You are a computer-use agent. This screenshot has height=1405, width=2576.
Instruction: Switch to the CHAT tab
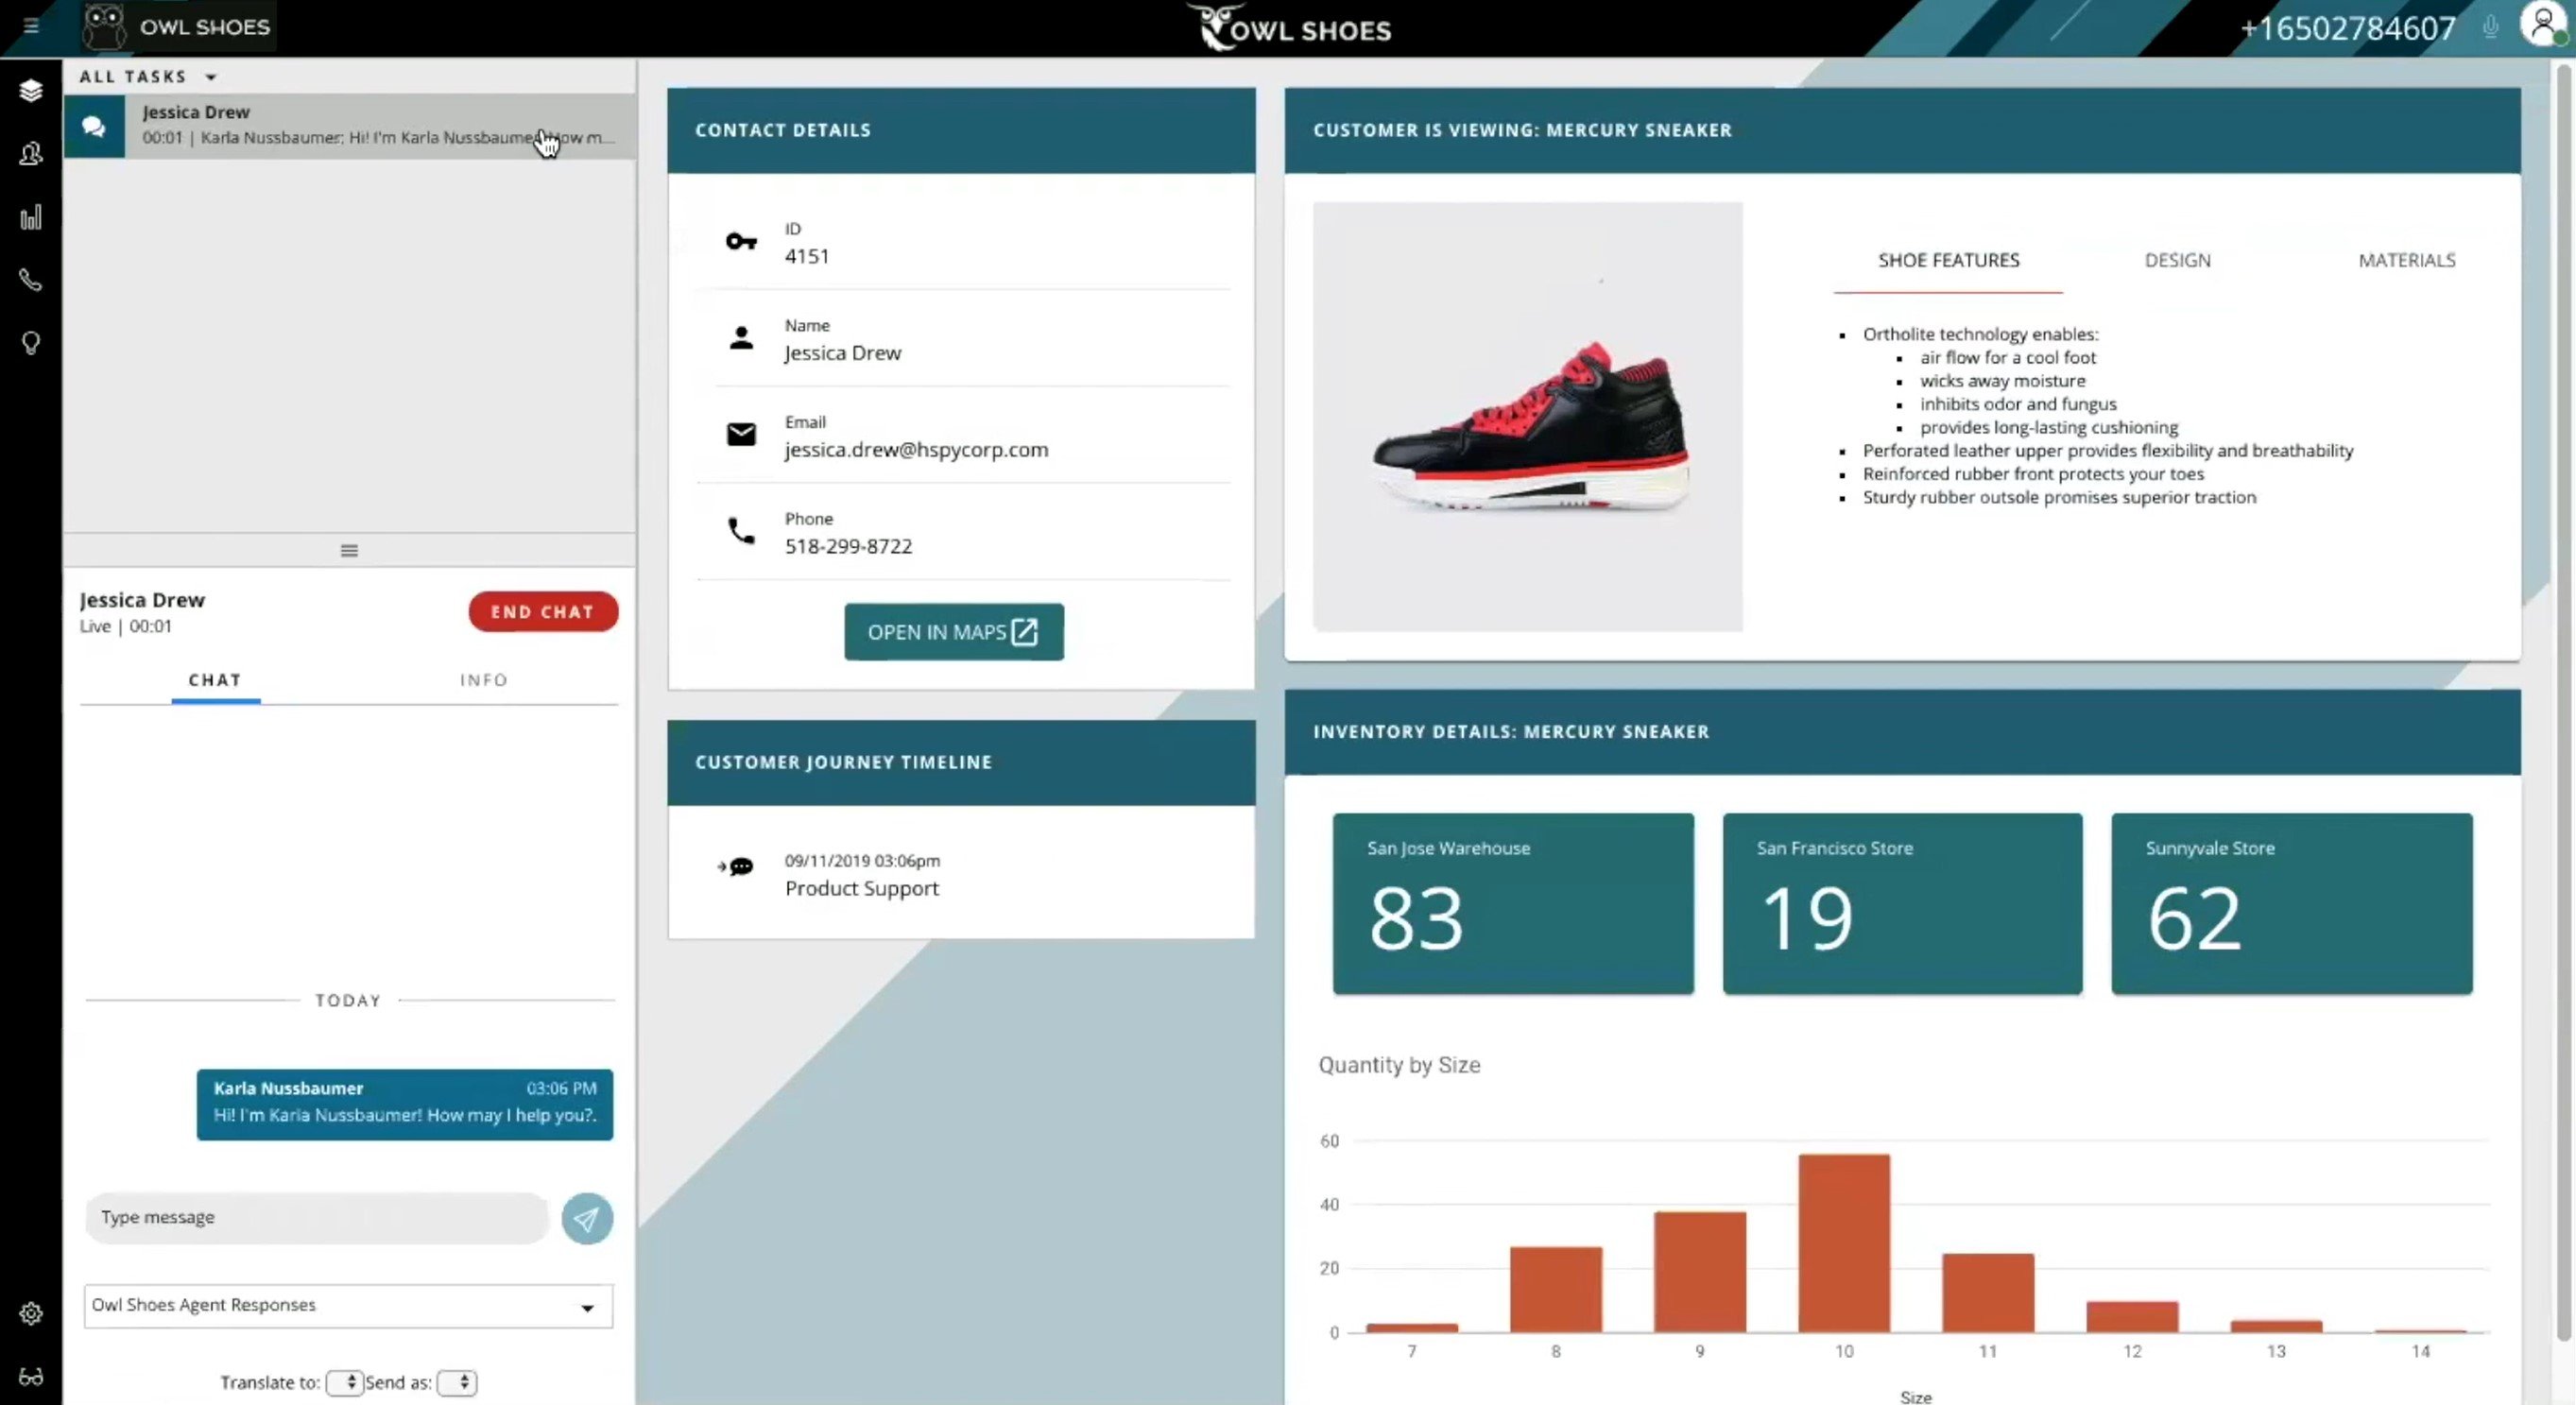coord(215,678)
